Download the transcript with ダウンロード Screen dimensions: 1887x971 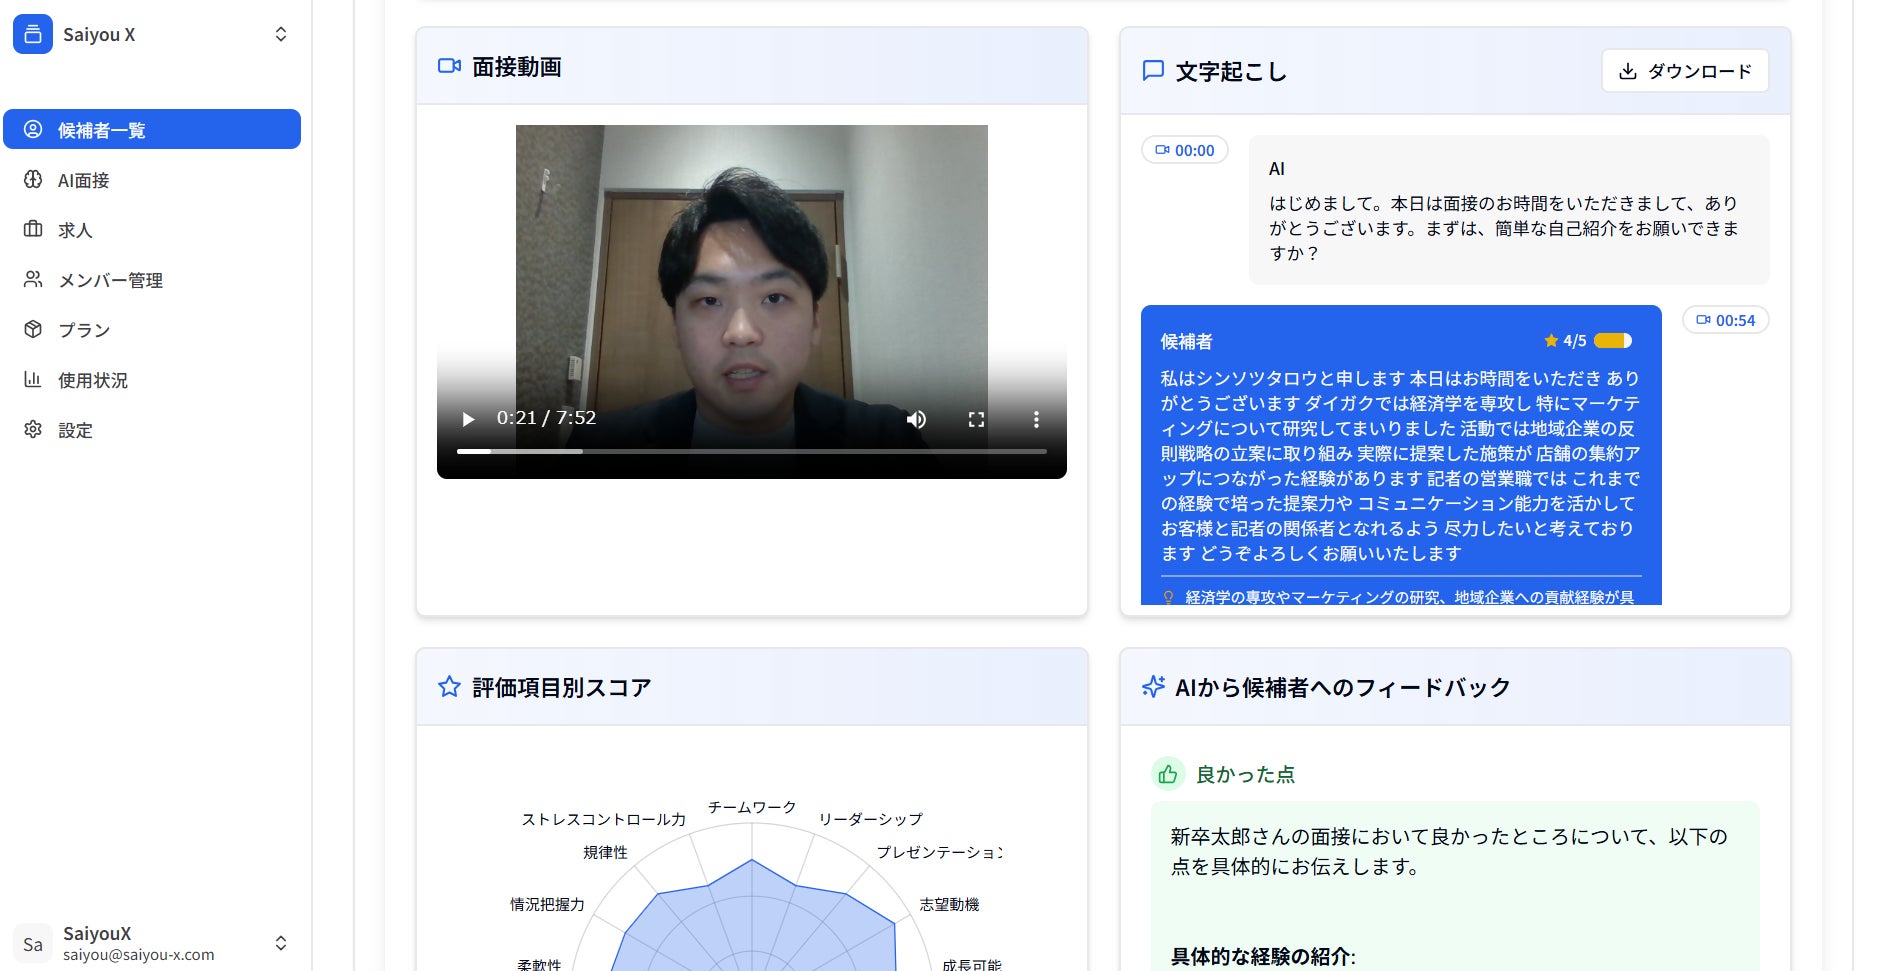1685,71
